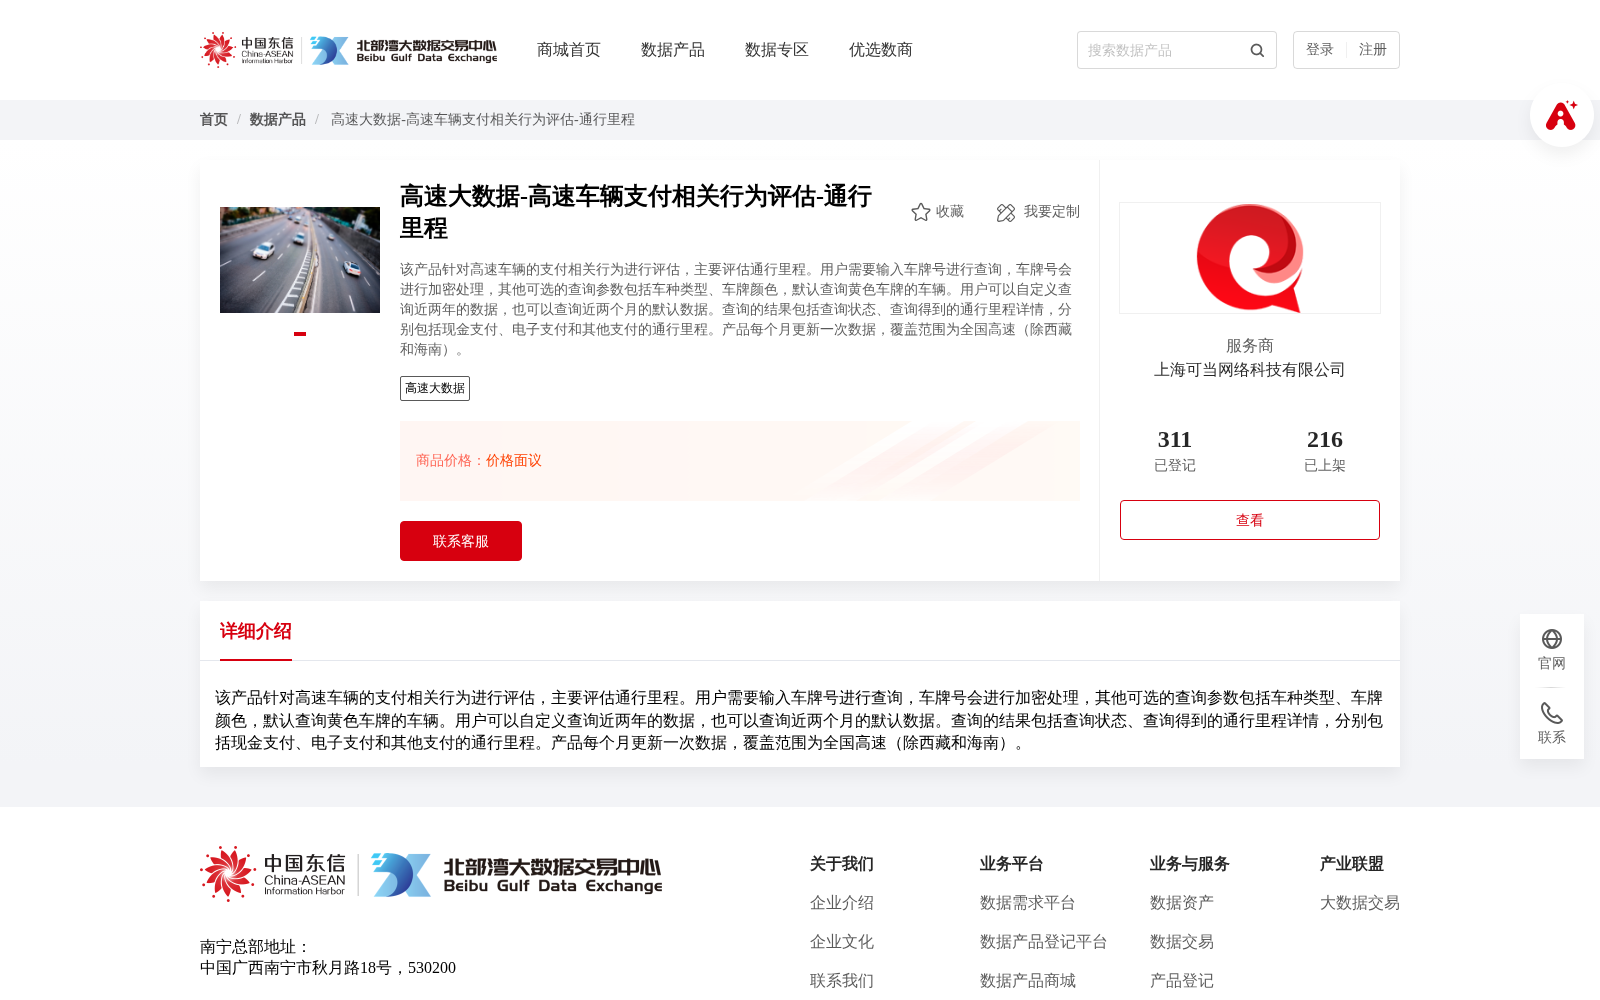Click the highway product thumbnail image

tap(300, 260)
